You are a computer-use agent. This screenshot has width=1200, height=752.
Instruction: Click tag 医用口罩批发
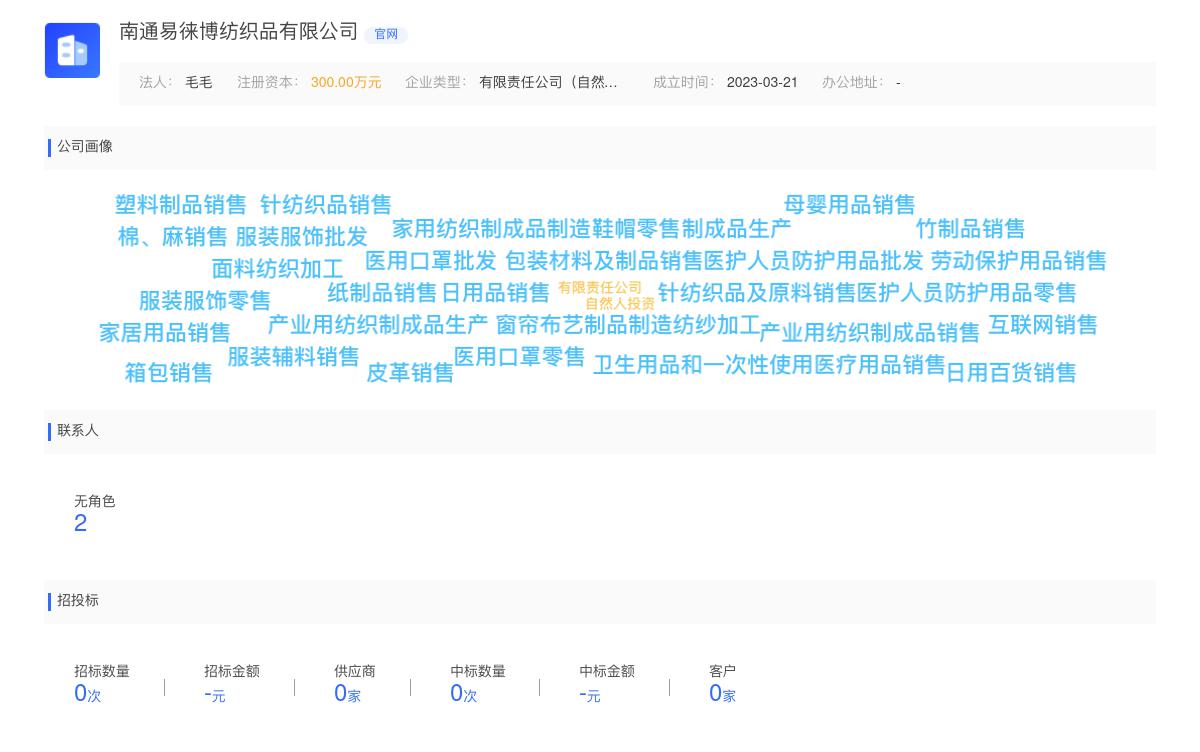(431, 261)
